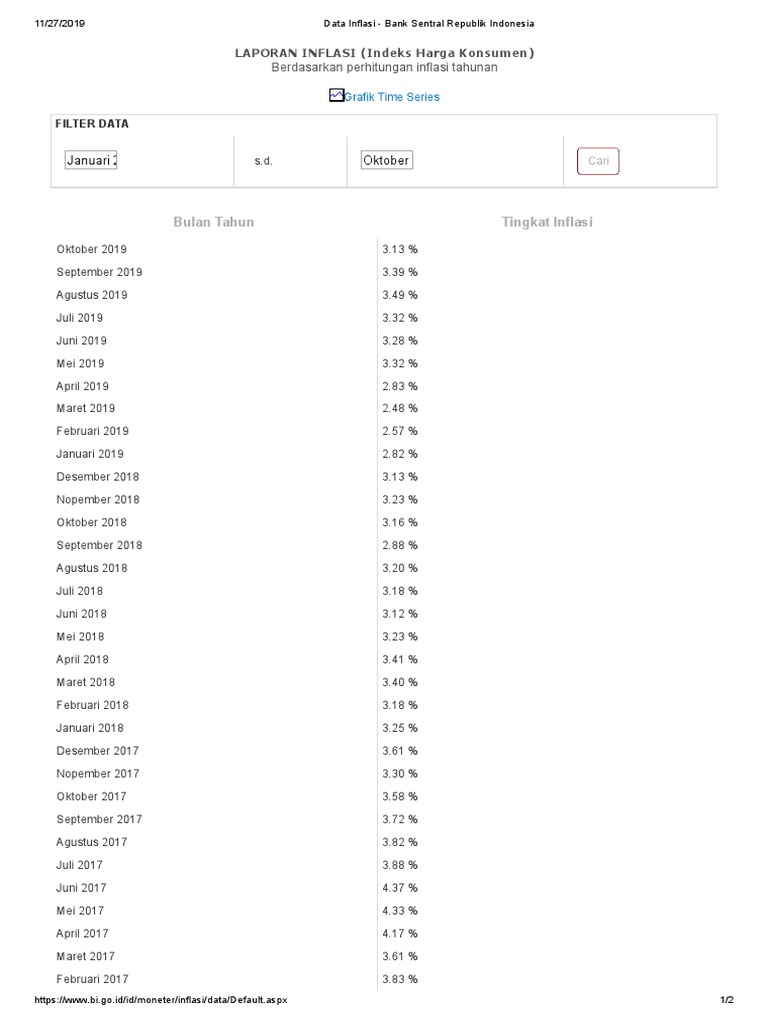Select the Desember 2018 row
This screenshot has height=1024, width=768.
(x=384, y=477)
